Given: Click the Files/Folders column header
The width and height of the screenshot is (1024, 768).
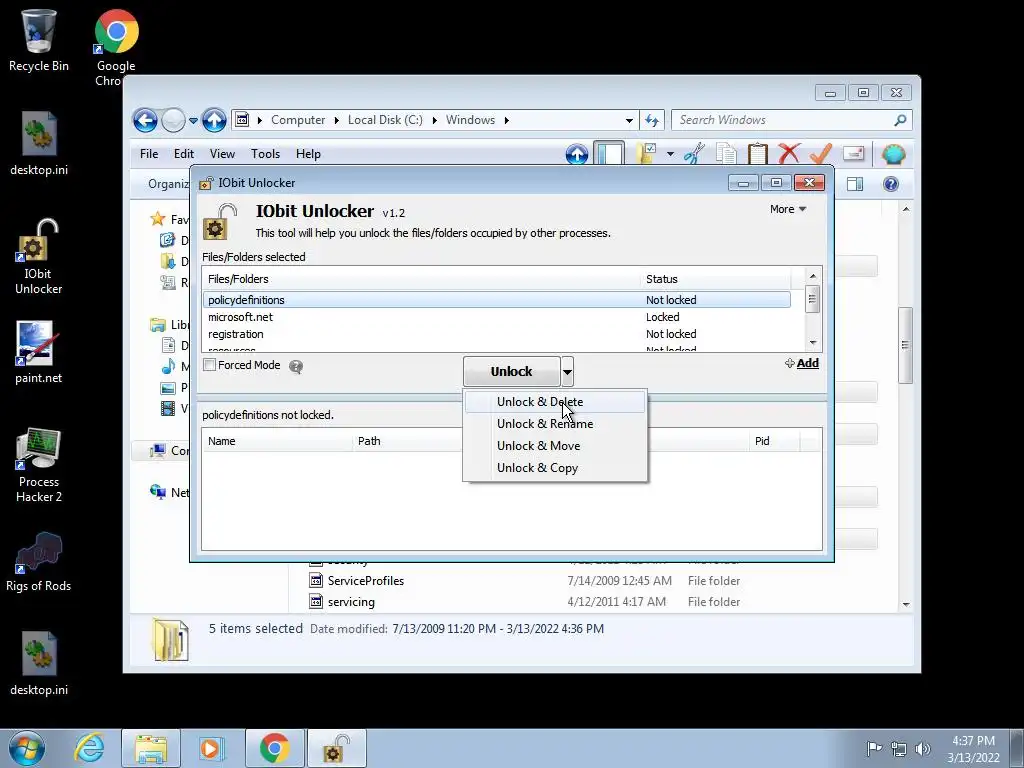Looking at the screenshot, I should click(421, 279).
